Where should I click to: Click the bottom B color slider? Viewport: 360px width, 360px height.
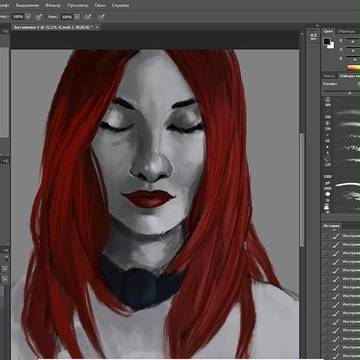click(x=353, y=59)
